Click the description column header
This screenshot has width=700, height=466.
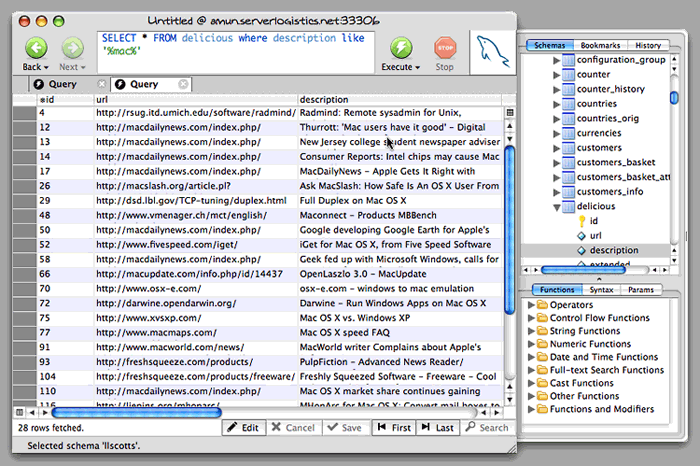click(x=400, y=100)
